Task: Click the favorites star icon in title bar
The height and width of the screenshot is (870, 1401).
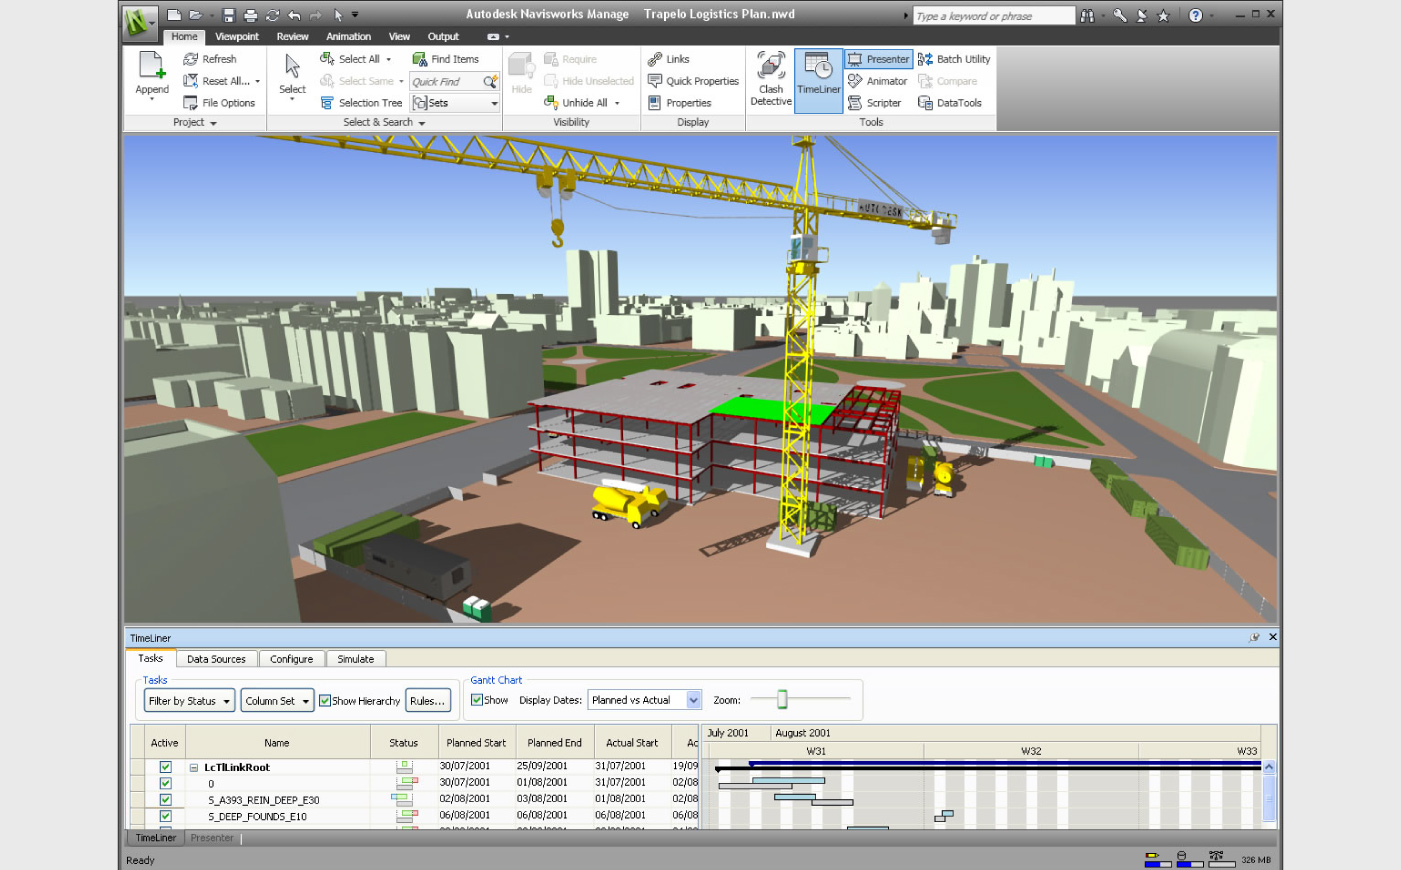Action: (1163, 15)
